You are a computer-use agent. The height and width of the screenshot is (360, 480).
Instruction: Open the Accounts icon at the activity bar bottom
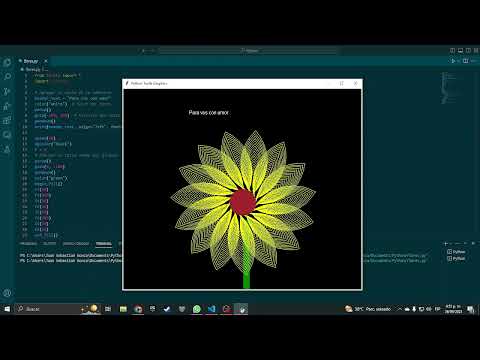tap(7, 293)
